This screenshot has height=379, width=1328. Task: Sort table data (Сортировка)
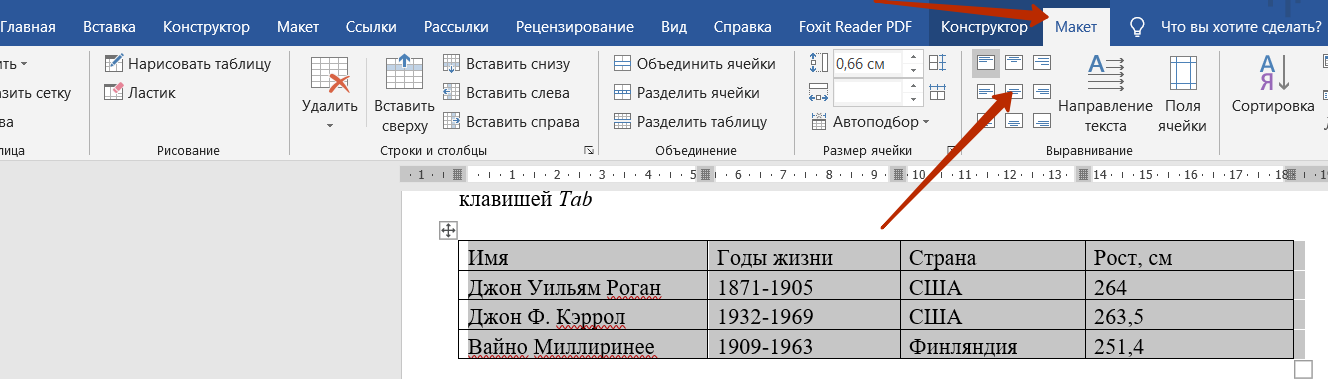(1272, 85)
